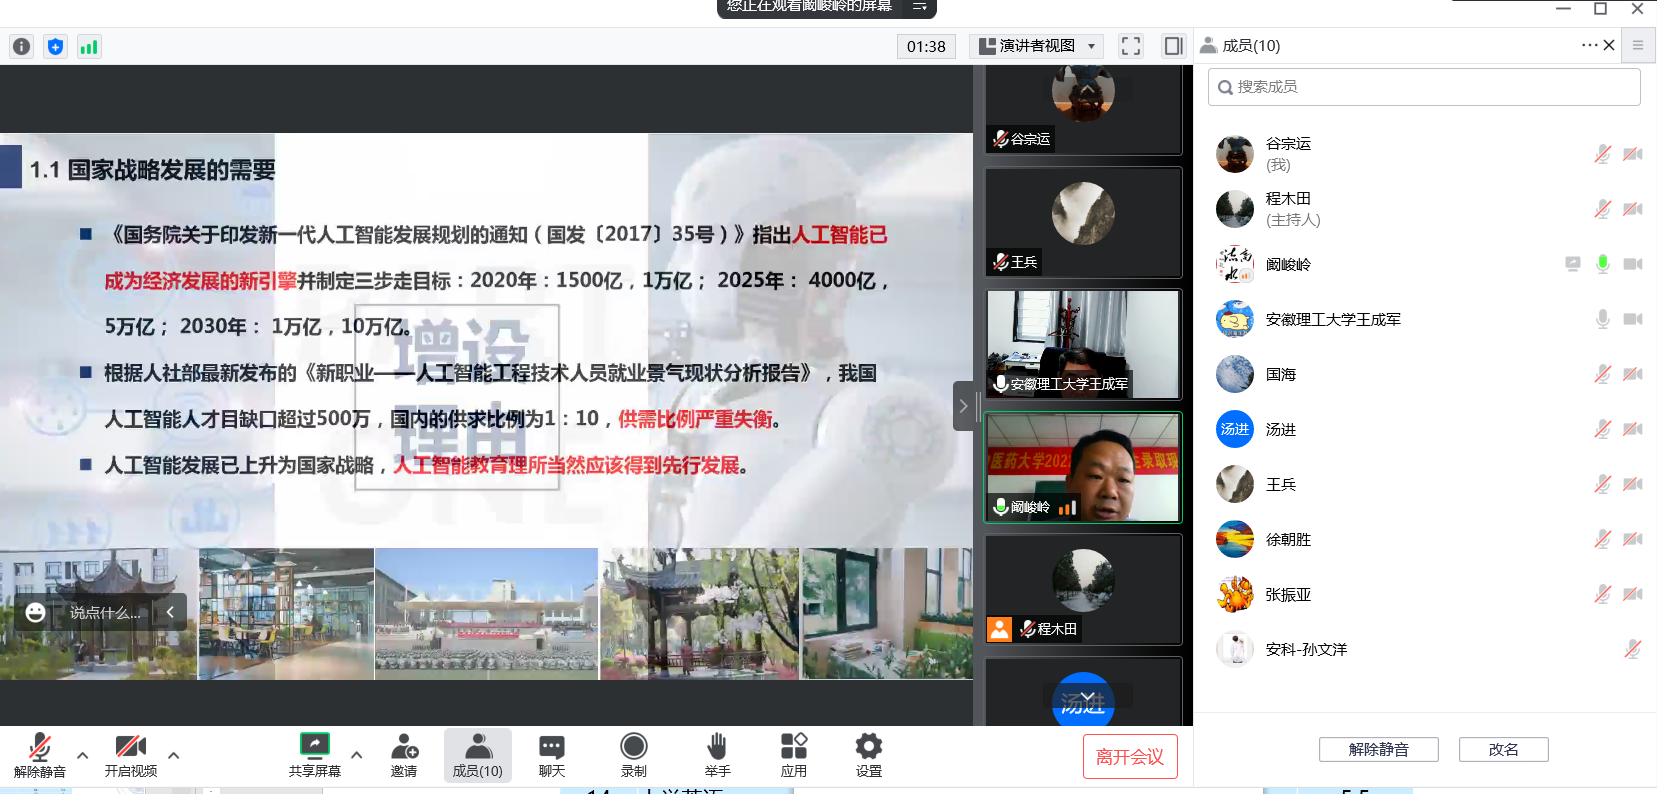Click the search members field
This screenshot has height=794, width=1657.
1424,87
